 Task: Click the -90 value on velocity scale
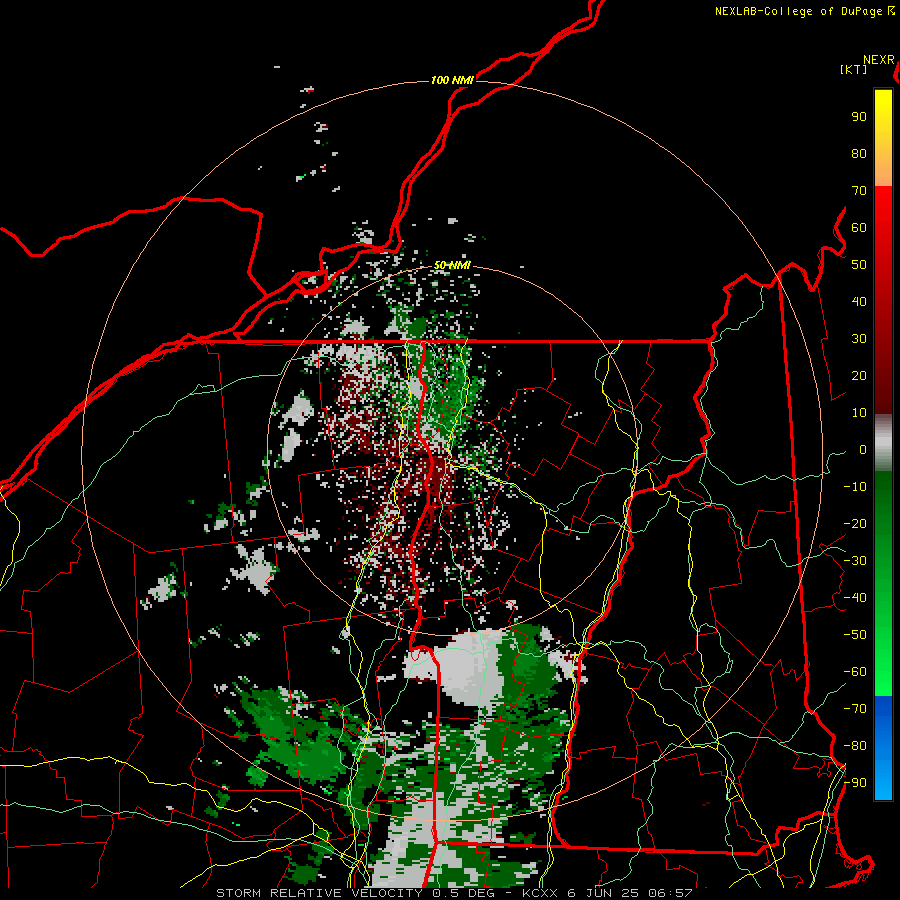(x=855, y=783)
